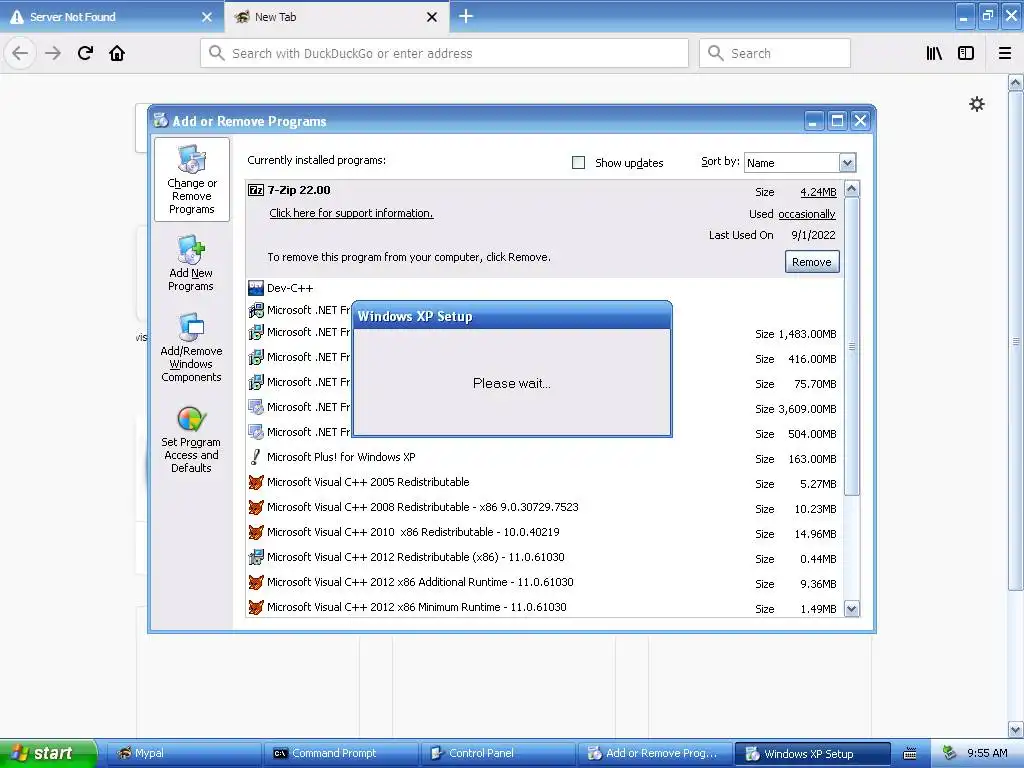The height and width of the screenshot is (768, 1024).
Task: Click Visual C++ 2010 x86 Redistributable icon
Action: point(256,532)
